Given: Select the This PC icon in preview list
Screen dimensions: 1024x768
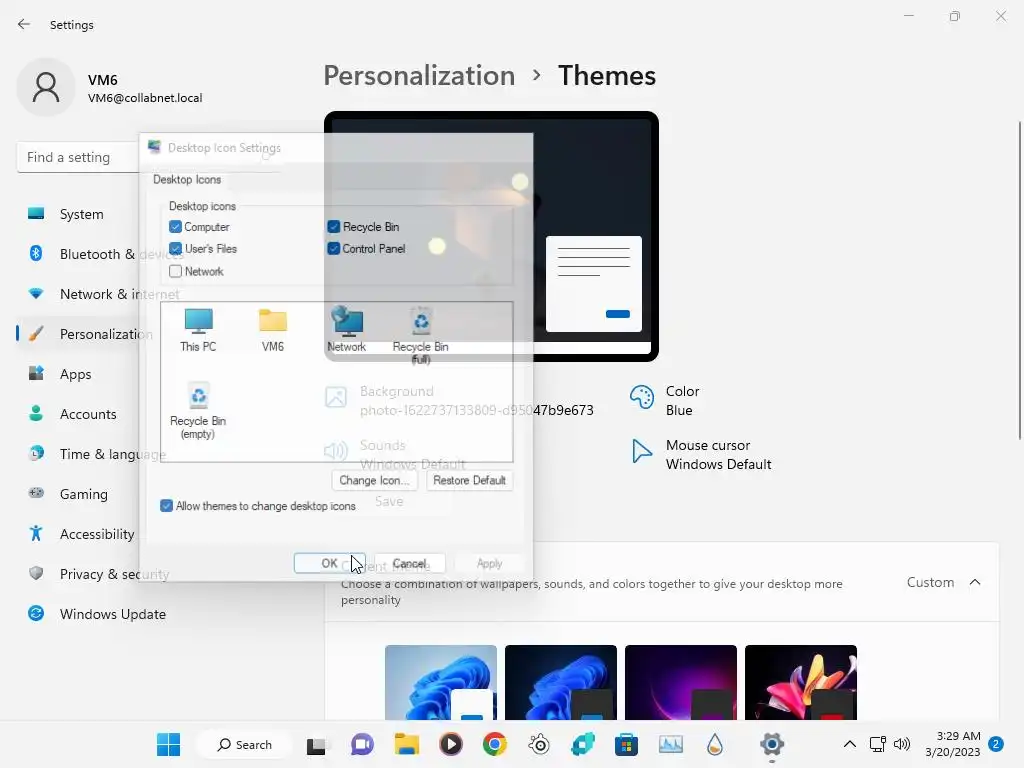Looking at the screenshot, I should click(x=199, y=330).
